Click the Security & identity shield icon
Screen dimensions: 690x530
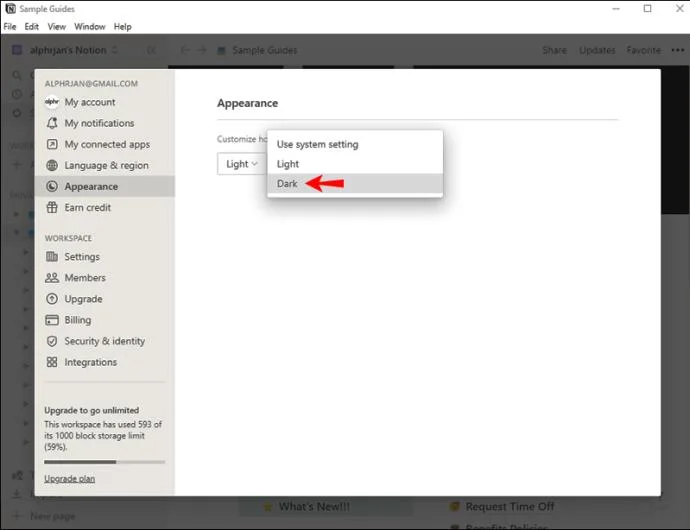pos(52,341)
